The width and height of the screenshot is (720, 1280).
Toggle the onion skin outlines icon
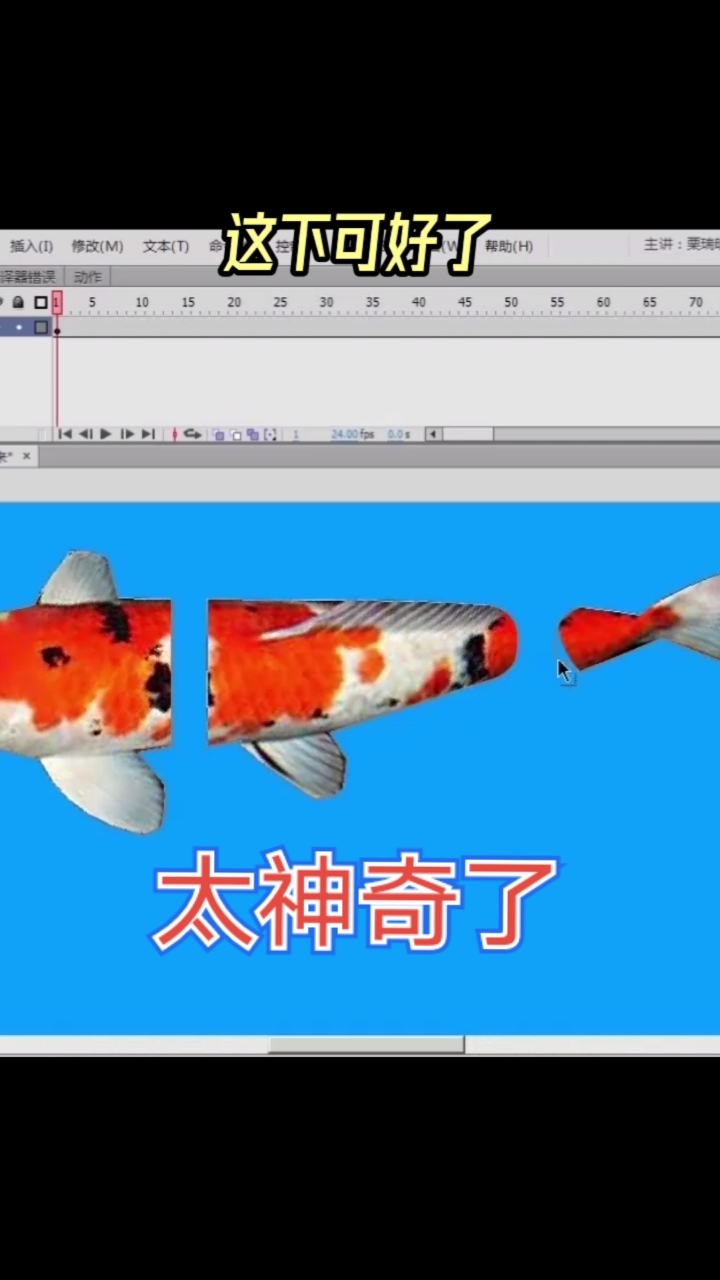pyautogui.click(x=236, y=435)
